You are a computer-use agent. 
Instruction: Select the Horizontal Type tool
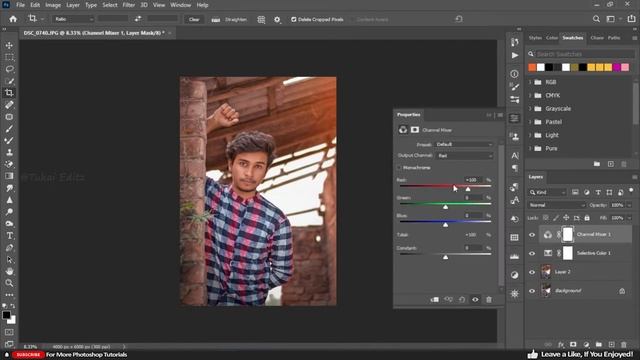9,236
